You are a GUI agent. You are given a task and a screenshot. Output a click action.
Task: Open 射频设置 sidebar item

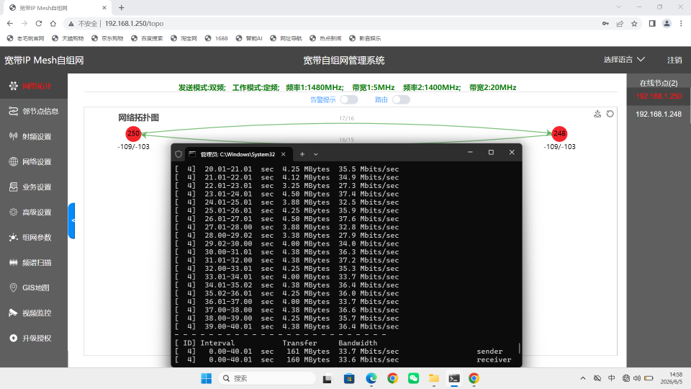coord(33,136)
